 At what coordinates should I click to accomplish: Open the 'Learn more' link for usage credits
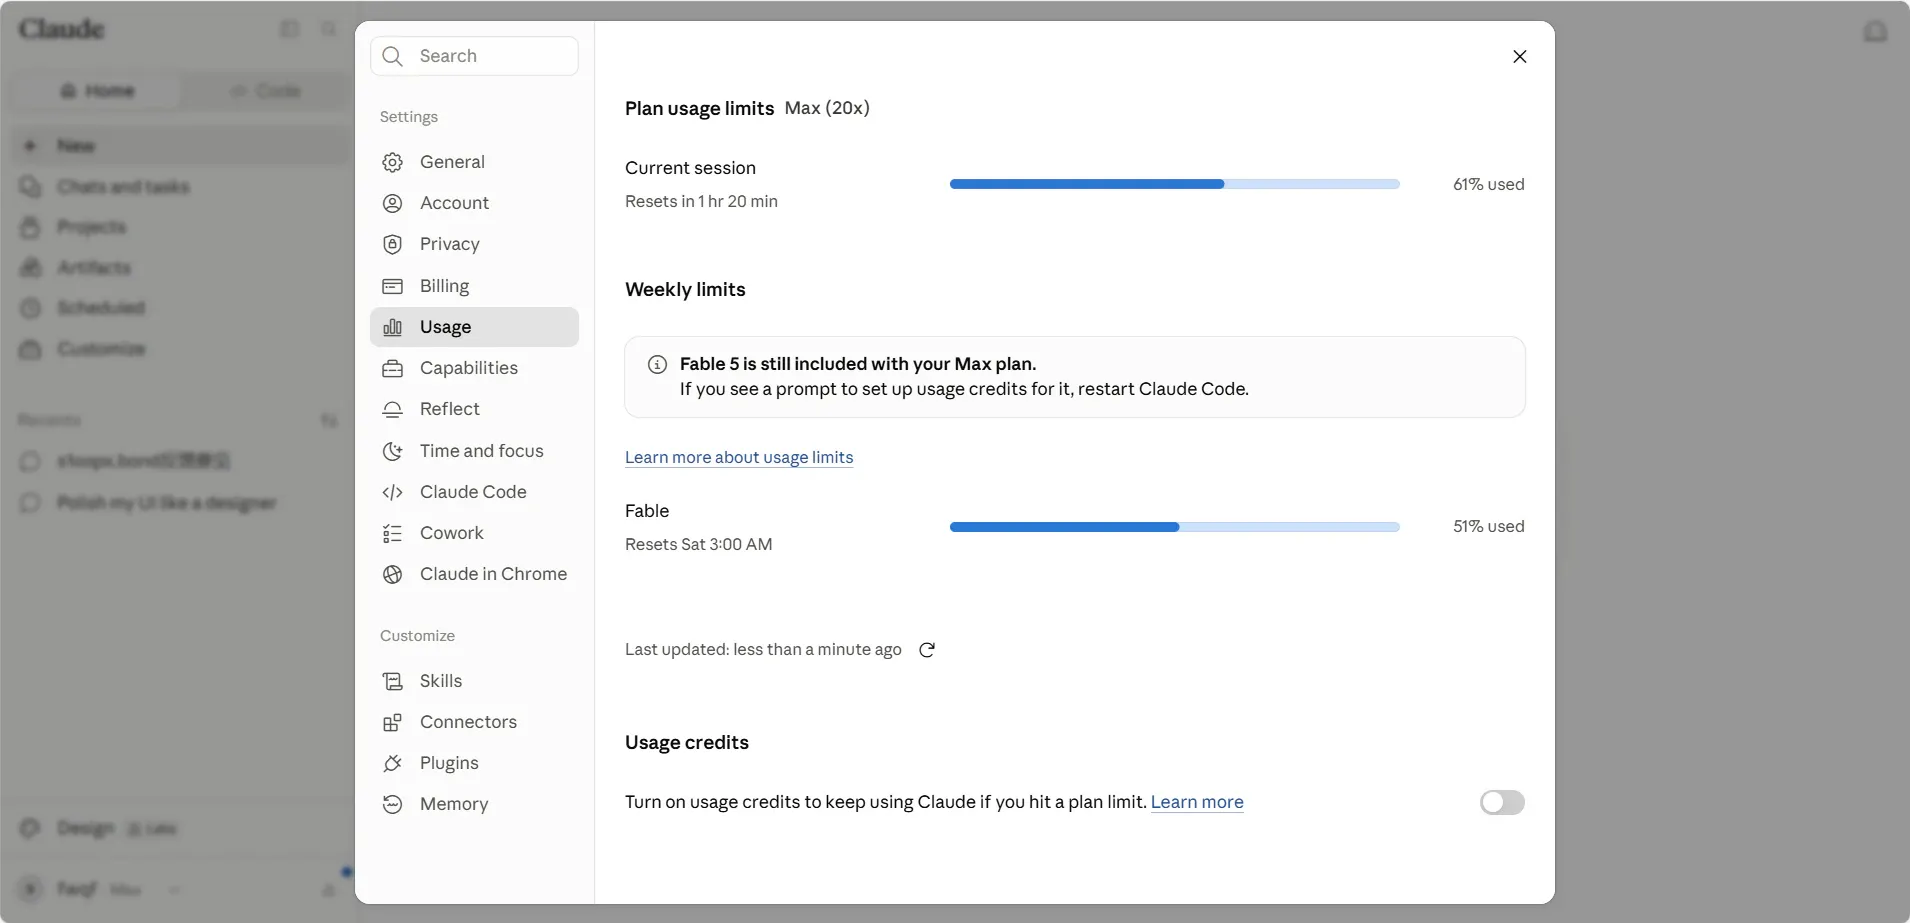[1197, 802]
